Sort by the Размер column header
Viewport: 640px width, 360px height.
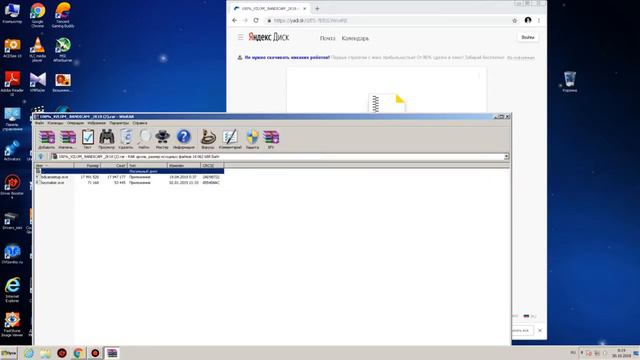(87, 165)
